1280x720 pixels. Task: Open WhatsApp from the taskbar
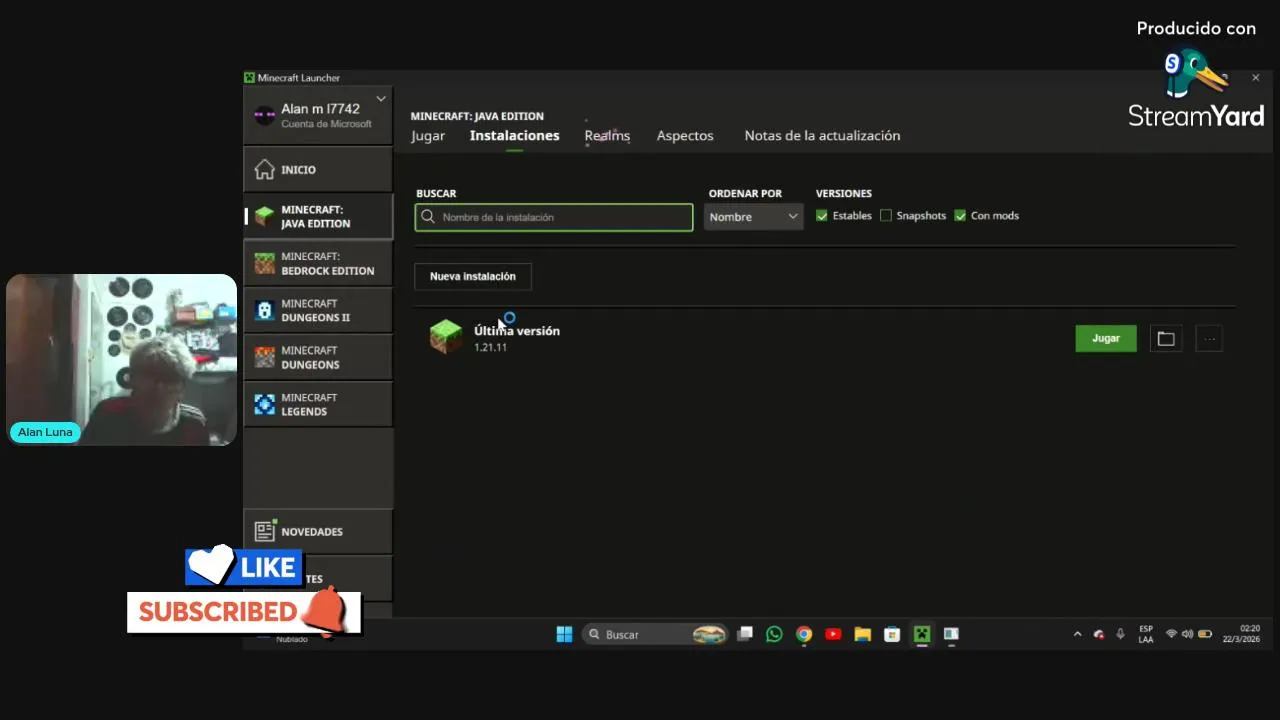click(x=774, y=634)
